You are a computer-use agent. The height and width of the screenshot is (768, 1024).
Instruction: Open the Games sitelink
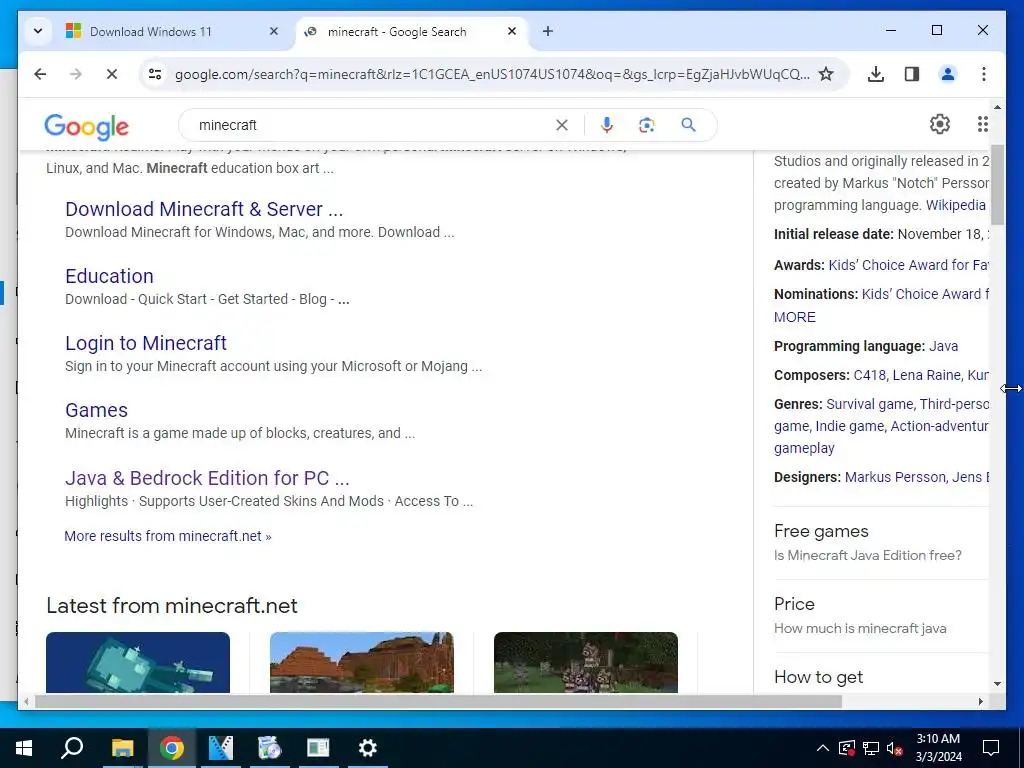click(96, 410)
